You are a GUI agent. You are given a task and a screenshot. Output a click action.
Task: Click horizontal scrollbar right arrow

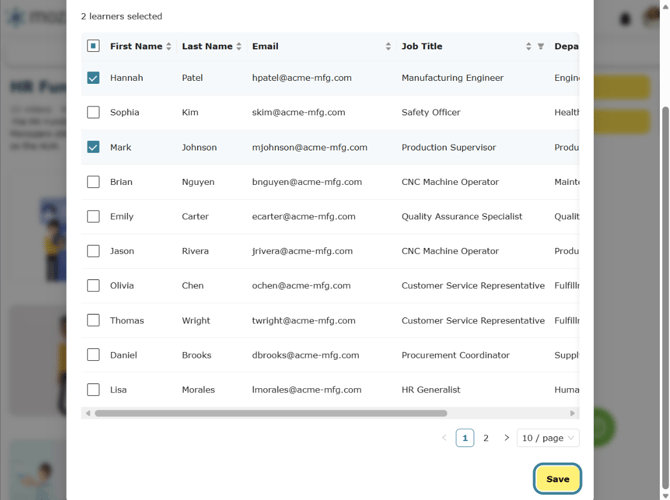tap(573, 413)
